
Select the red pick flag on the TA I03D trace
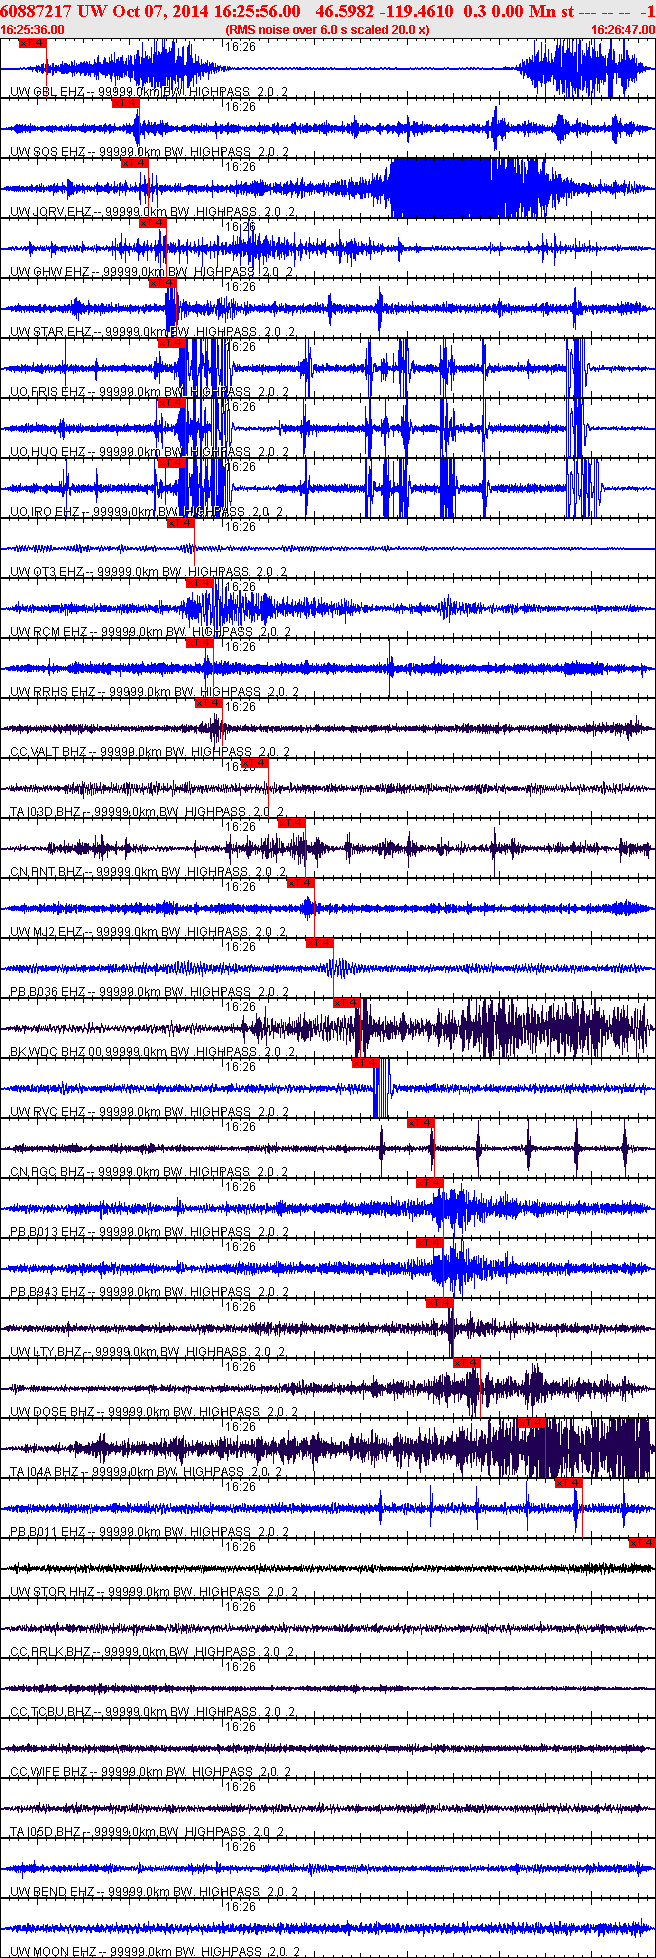[255, 763]
